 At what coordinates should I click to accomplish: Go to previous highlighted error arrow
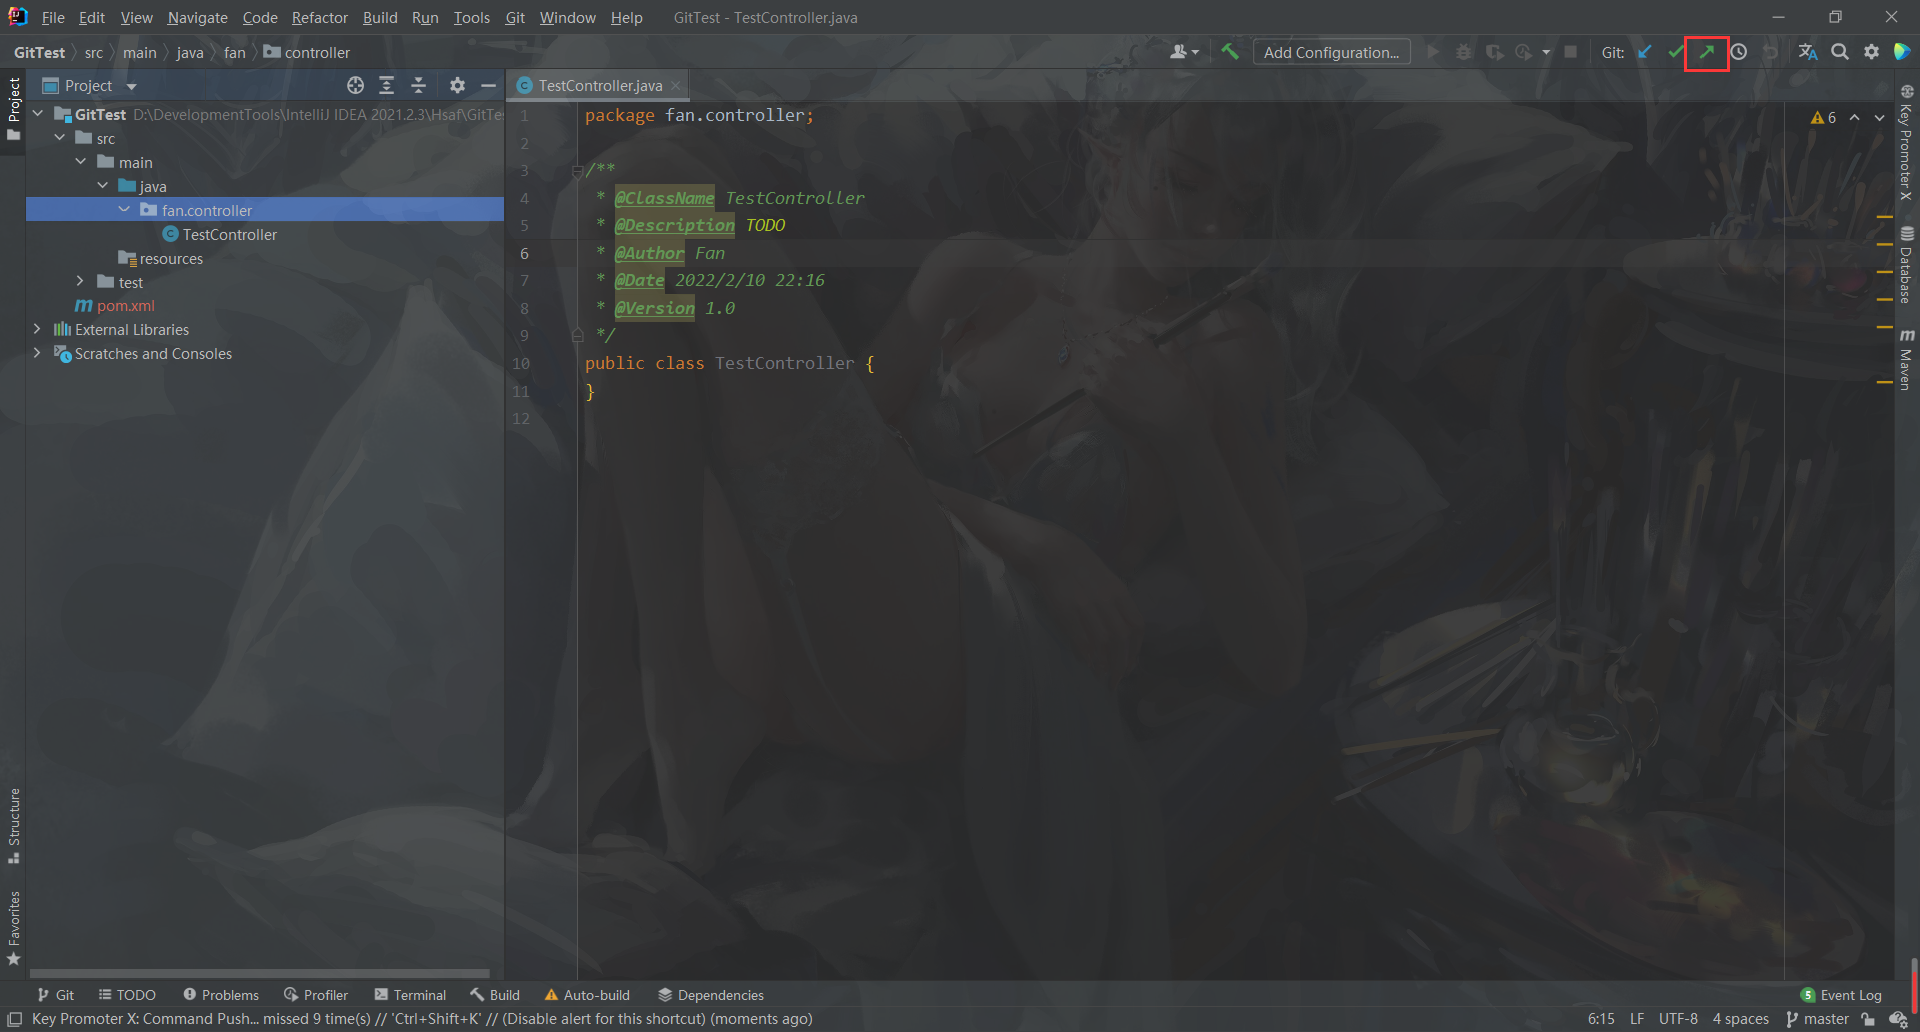(1854, 118)
